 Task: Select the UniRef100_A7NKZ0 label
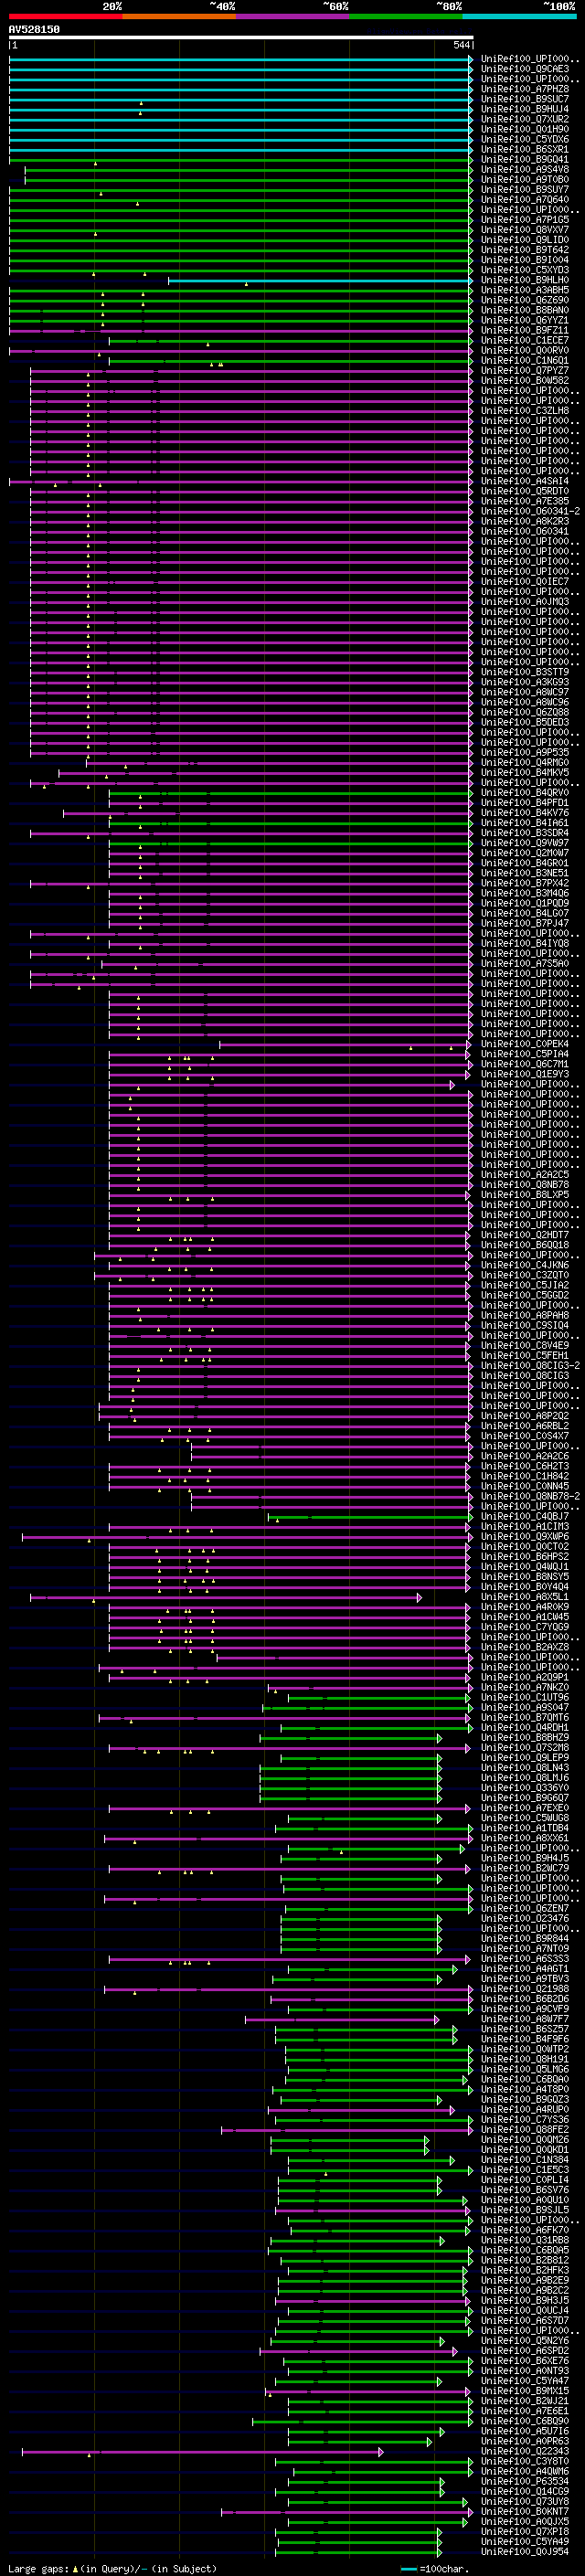(525, 1687)
